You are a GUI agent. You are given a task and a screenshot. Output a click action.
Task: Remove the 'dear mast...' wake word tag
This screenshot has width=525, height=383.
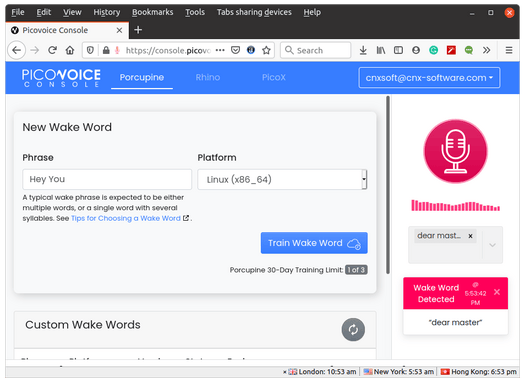(470, 236)
